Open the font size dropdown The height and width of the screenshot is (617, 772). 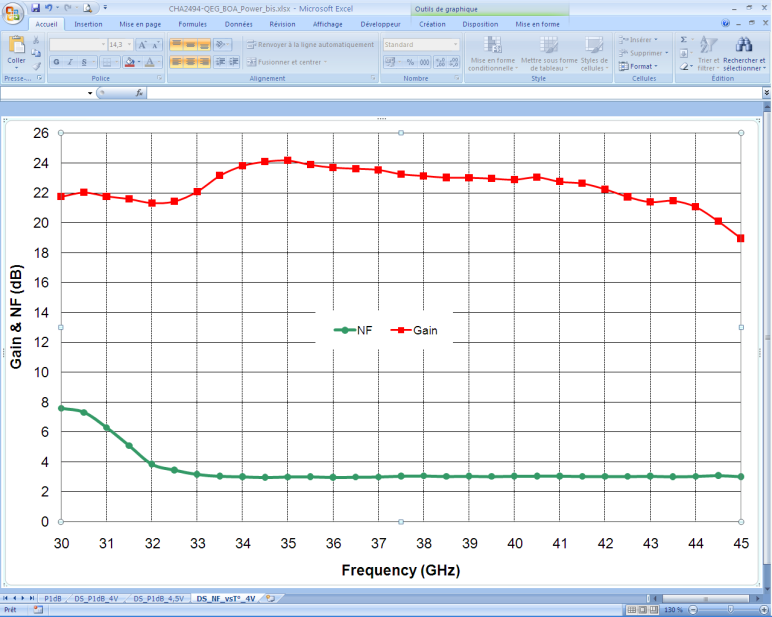click(x=128, y=45)
